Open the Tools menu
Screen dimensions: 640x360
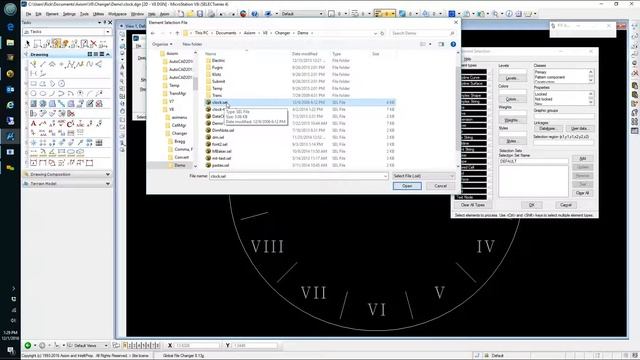tap(84, 14)
